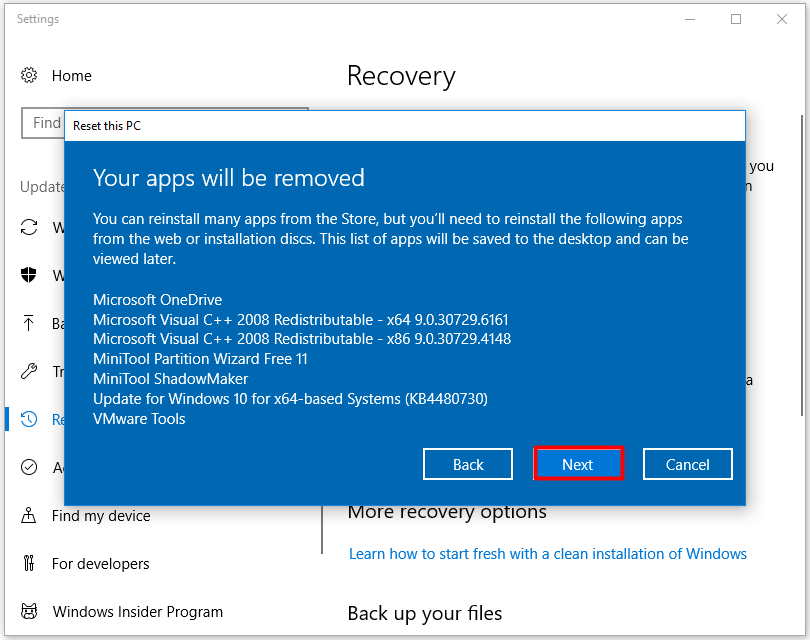
Task: Select the Microsoft OneDrive app entry
Action: 158,300
